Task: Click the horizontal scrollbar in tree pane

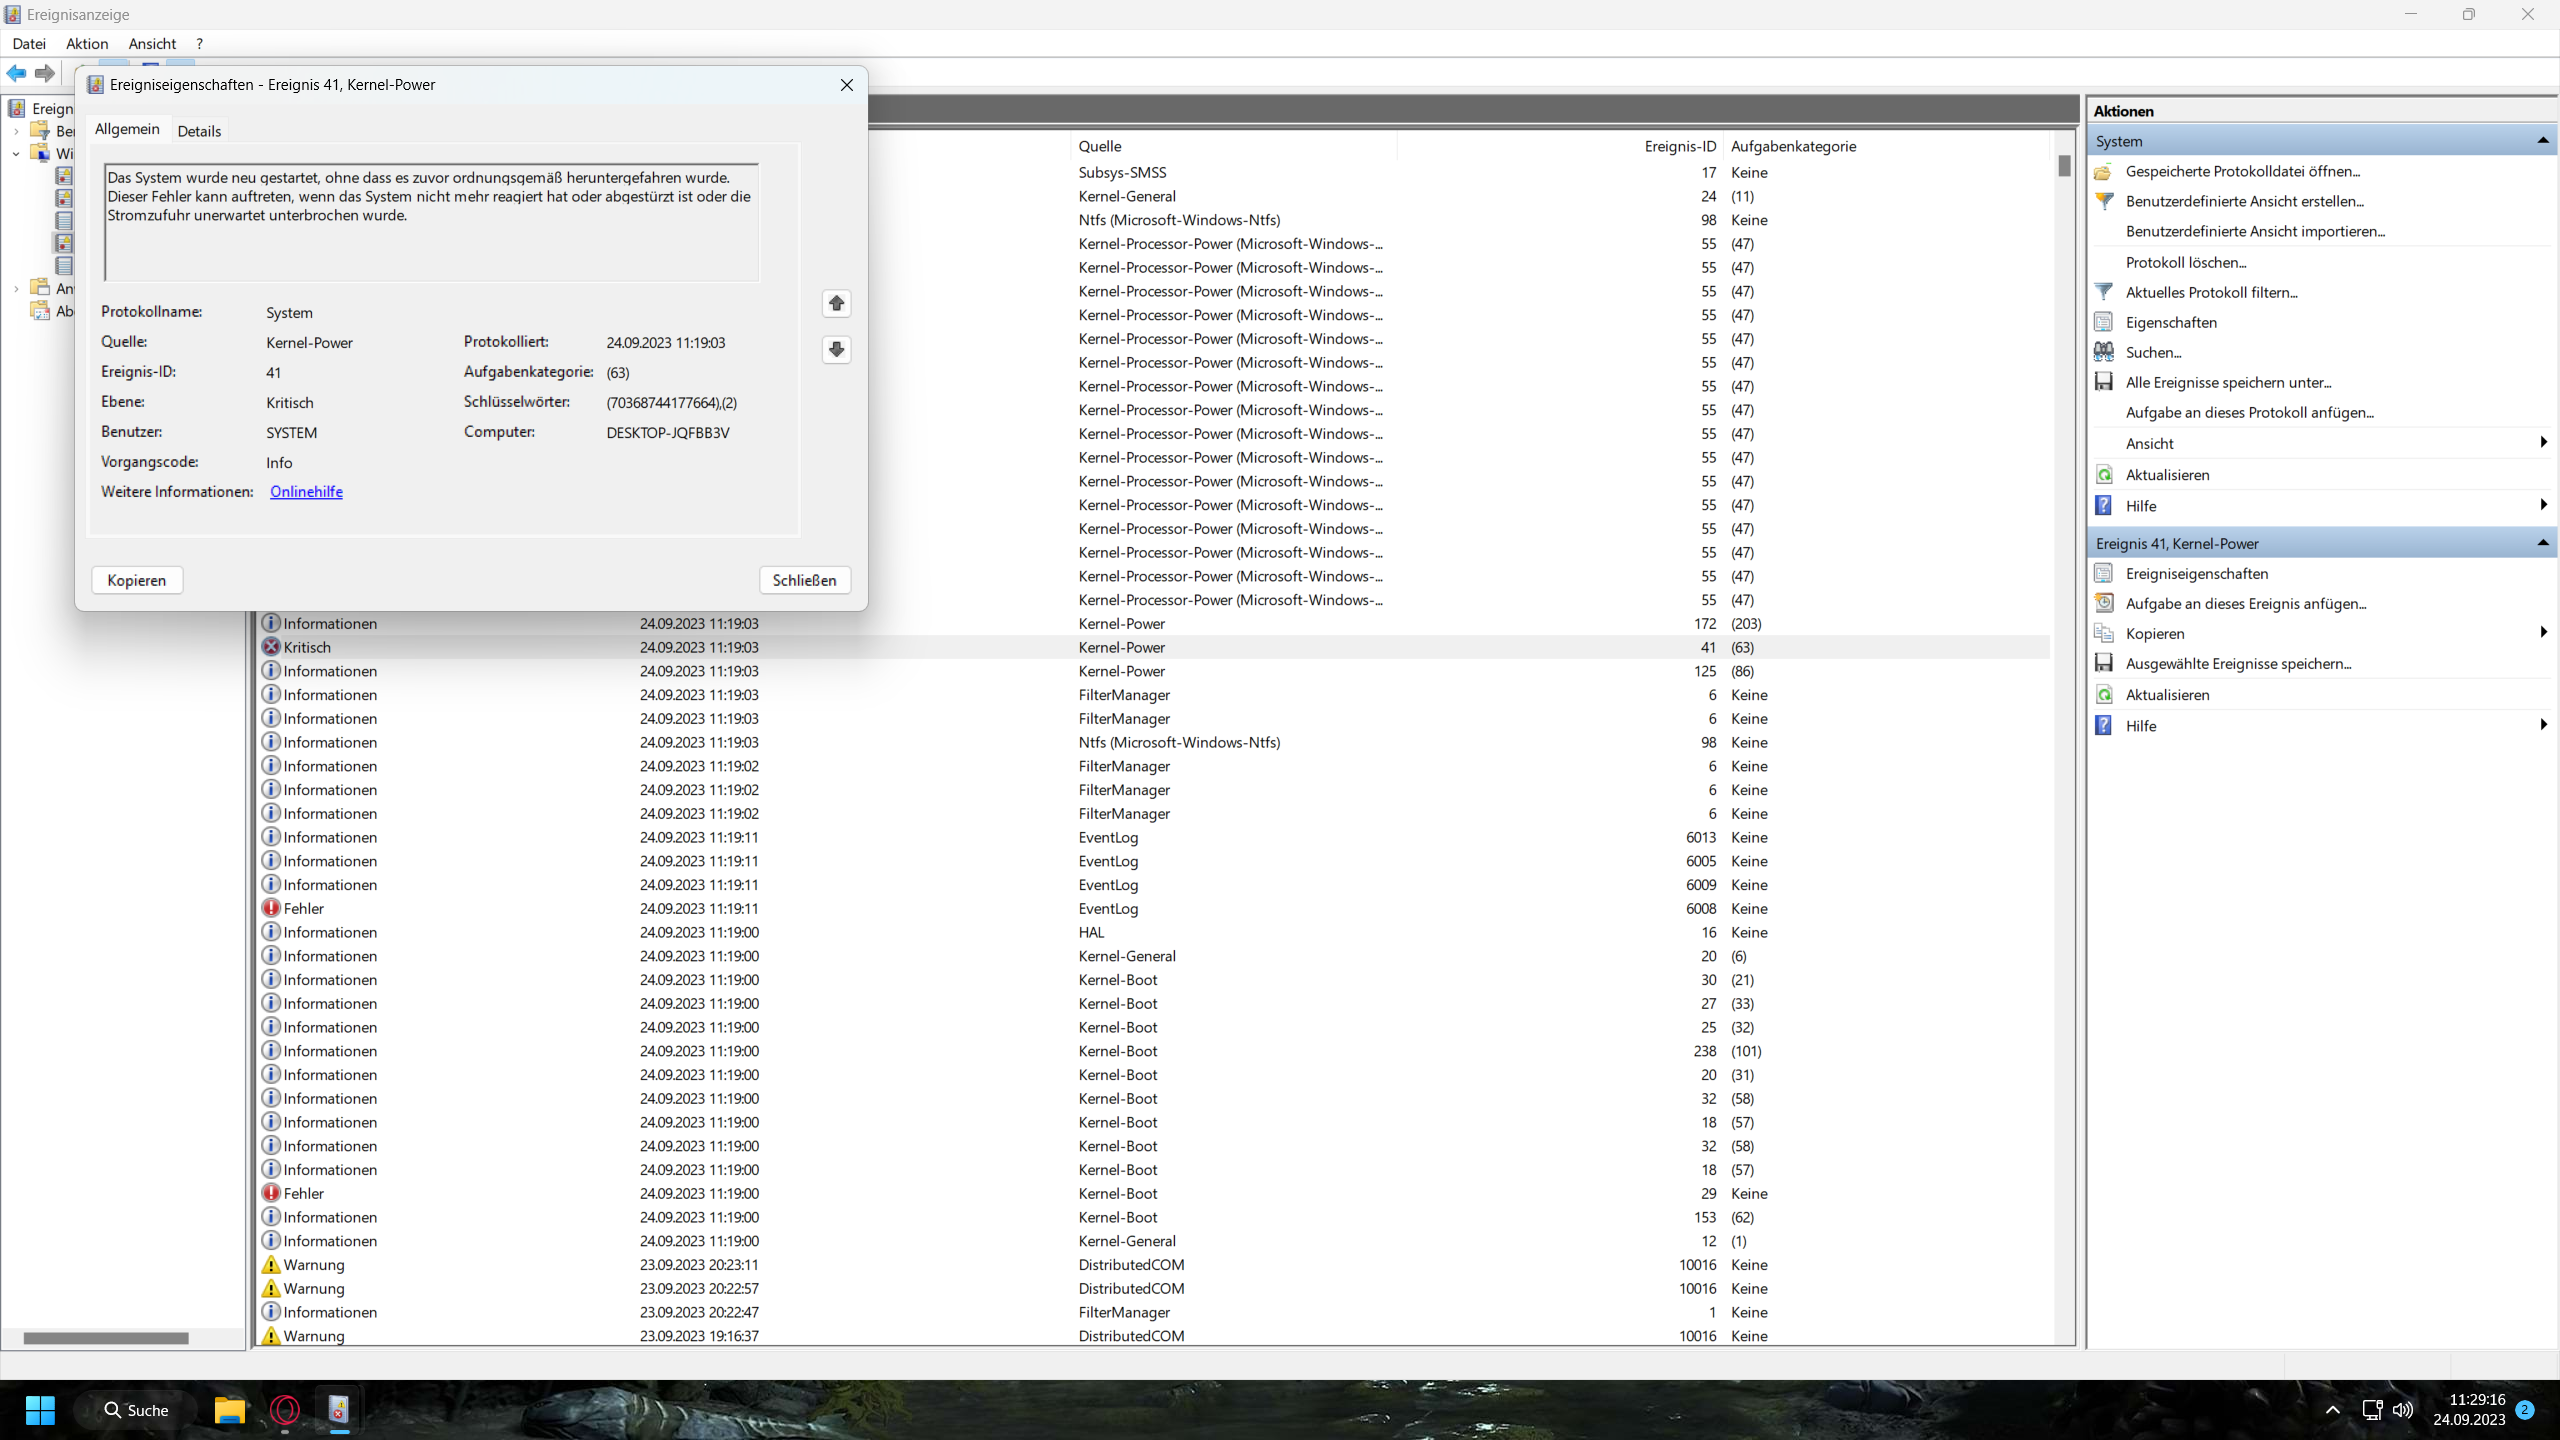Action: [x=106, y=1338]
